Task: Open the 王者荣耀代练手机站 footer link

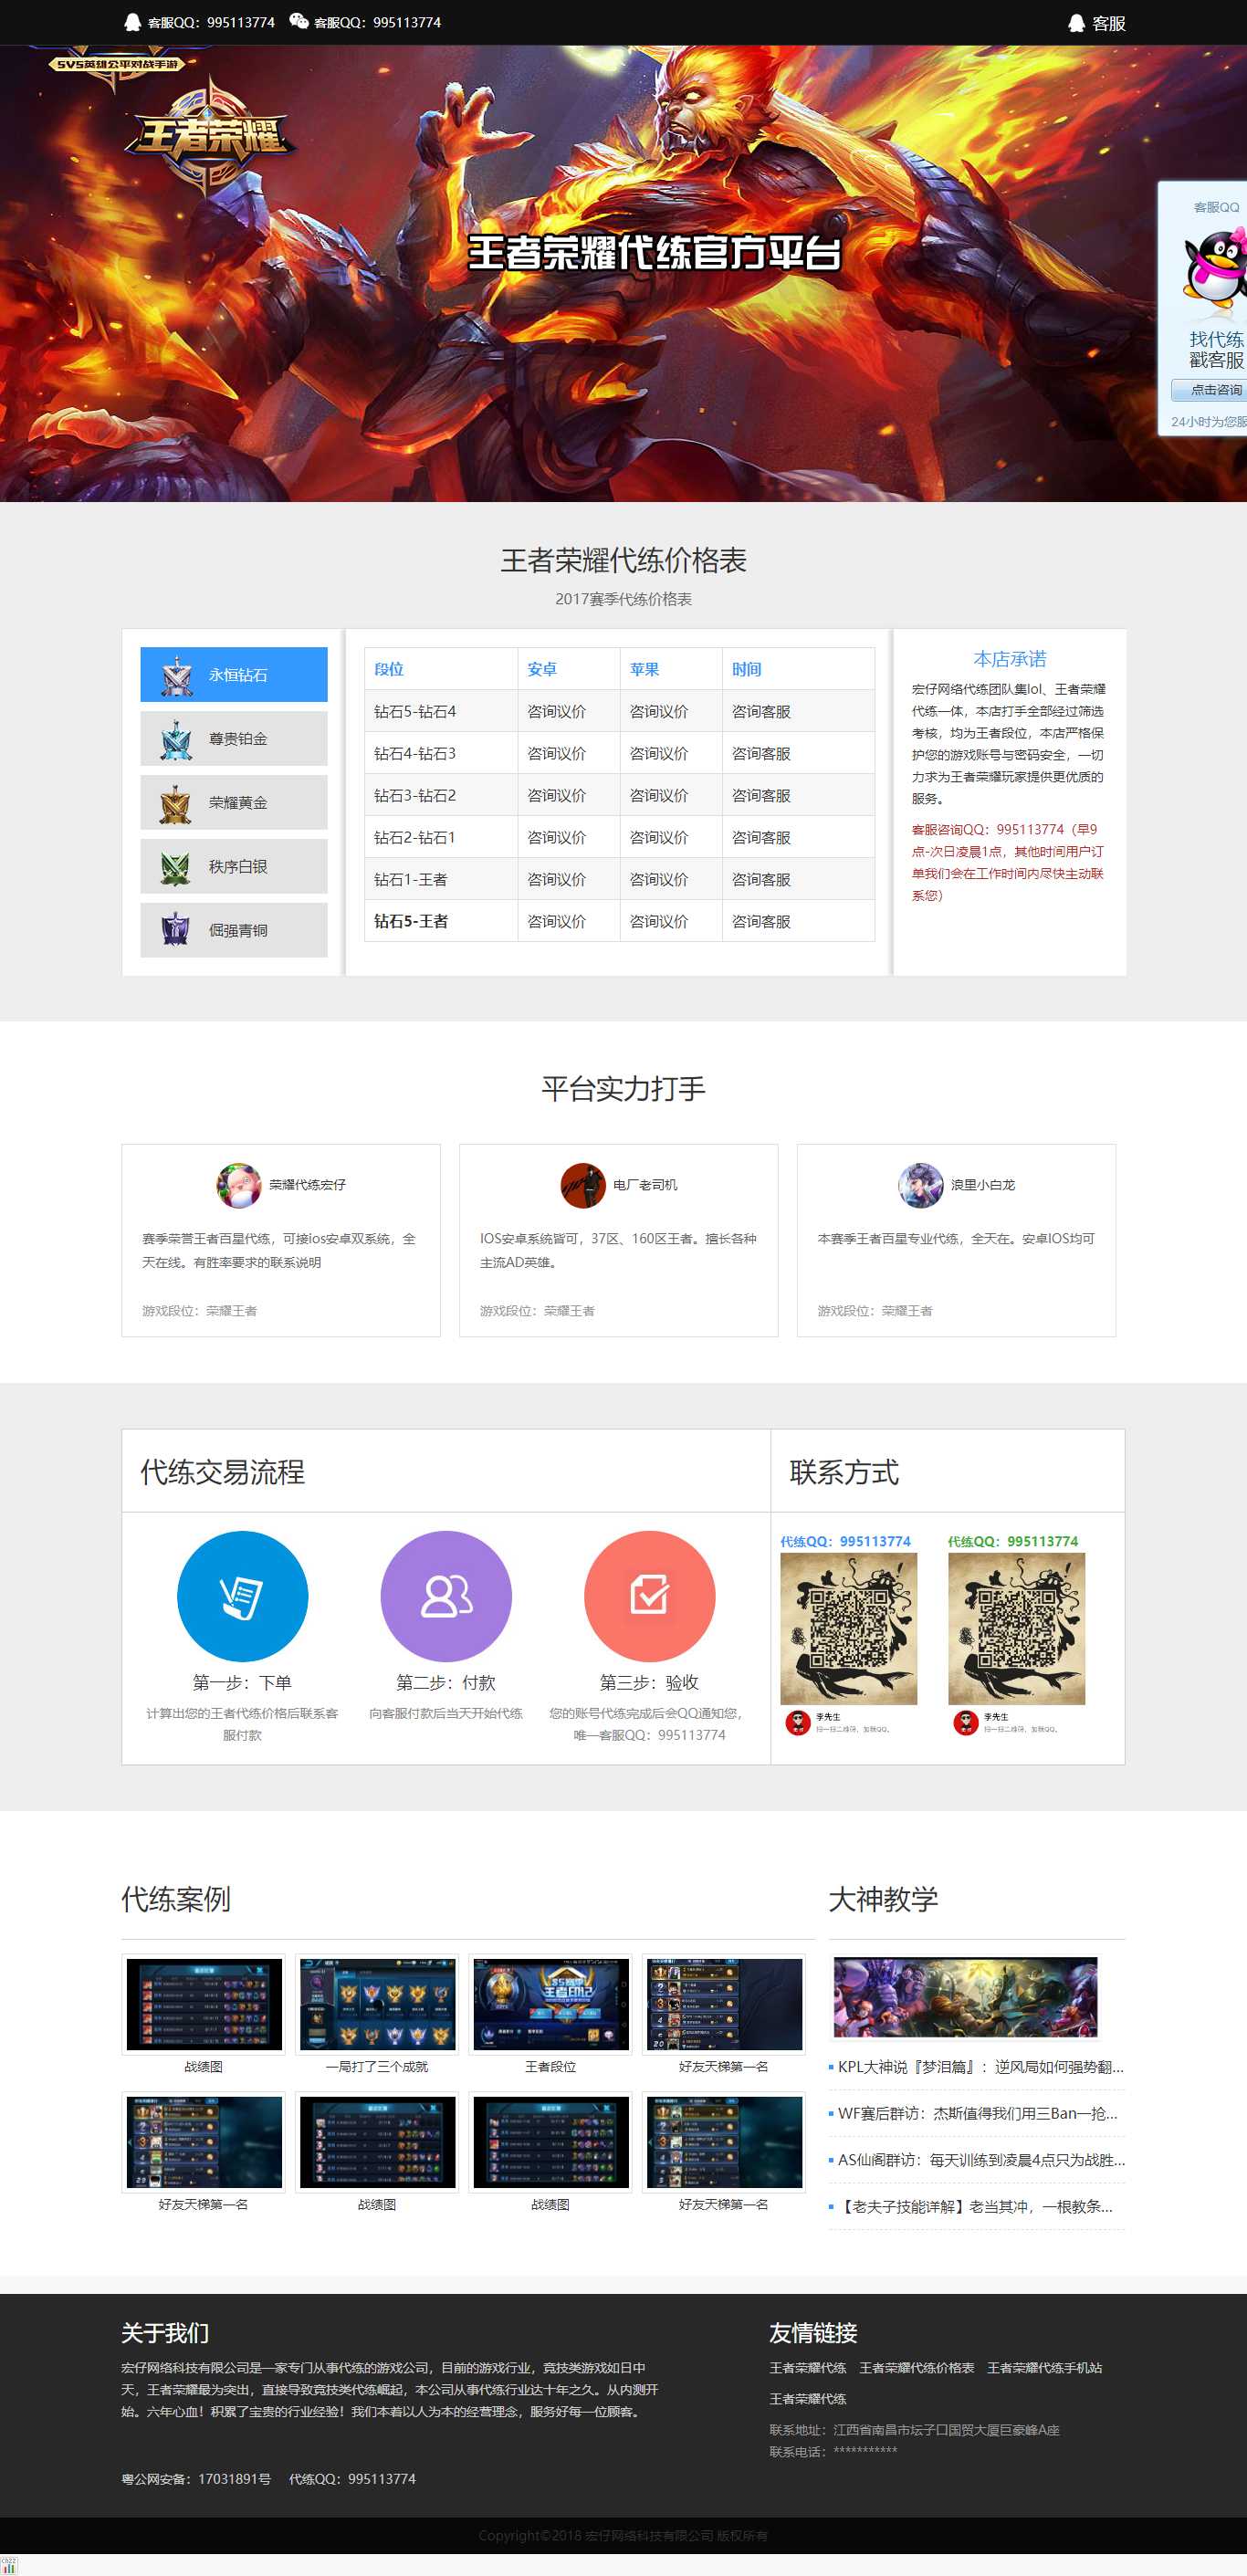Action: [x=1045, y=2368]
